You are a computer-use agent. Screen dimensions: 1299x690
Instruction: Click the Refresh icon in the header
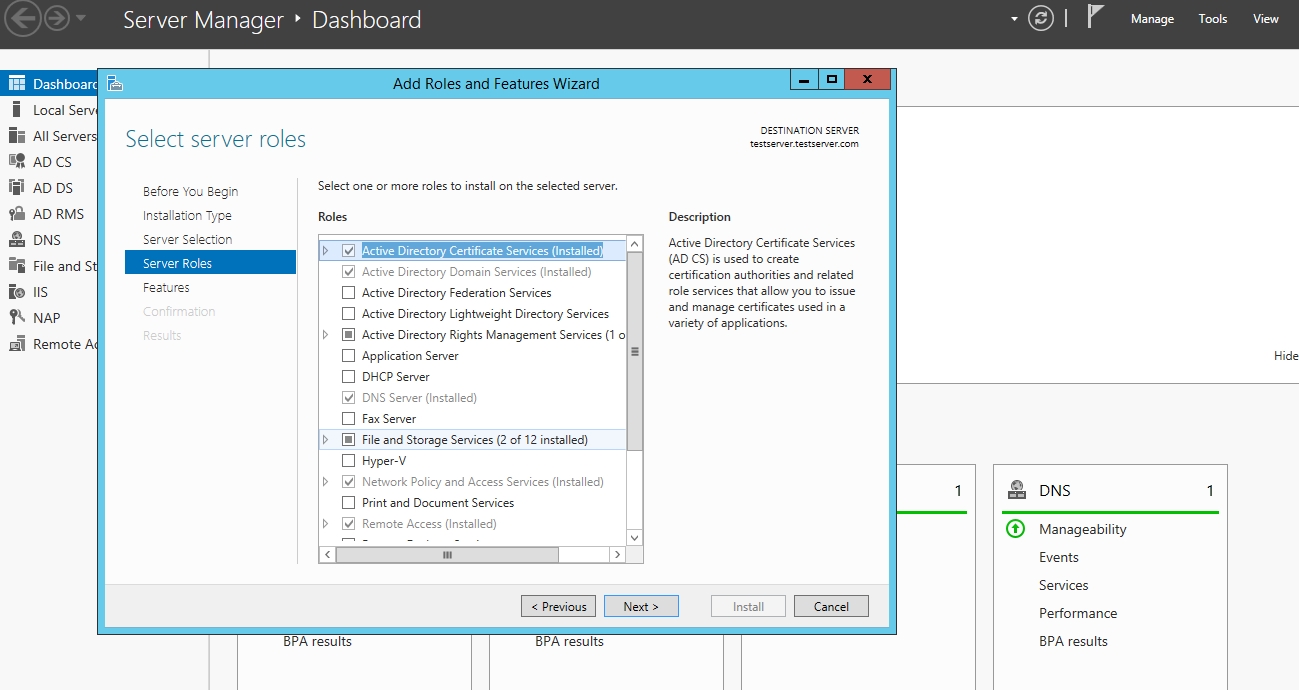(1041, 19)
